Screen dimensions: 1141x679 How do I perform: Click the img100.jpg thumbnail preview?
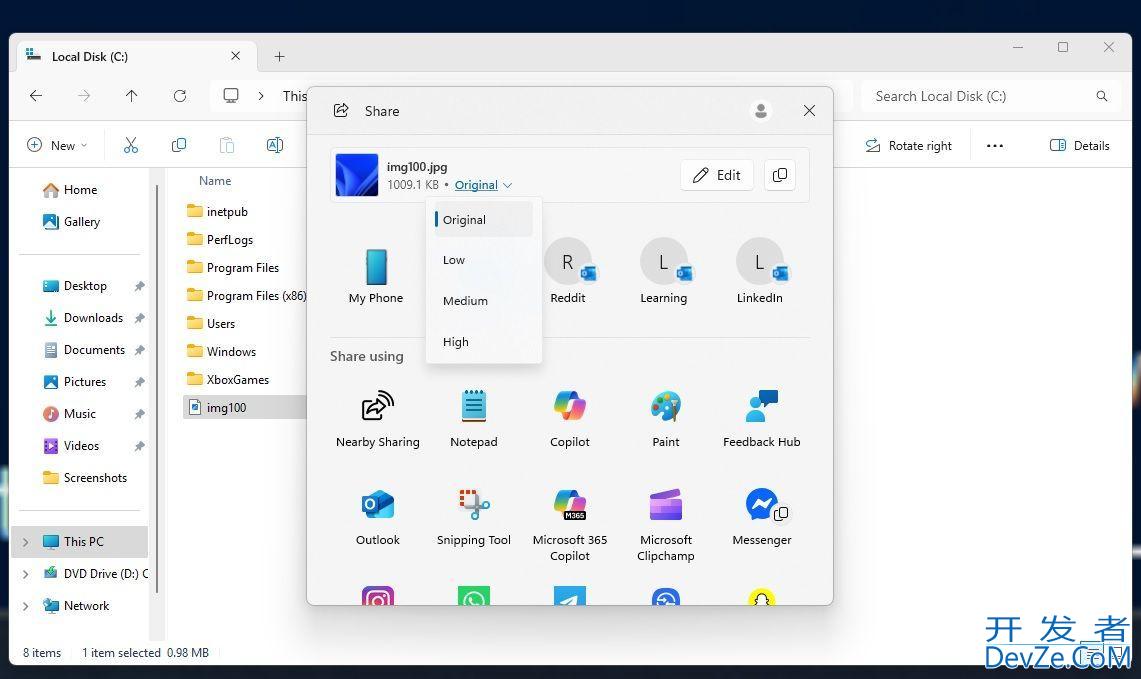pos(357,175)
